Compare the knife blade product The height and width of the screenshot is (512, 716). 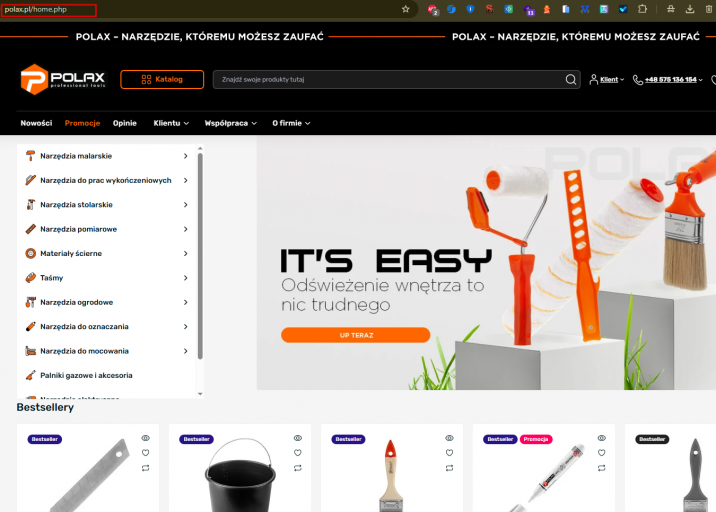[x=146, y=468]
